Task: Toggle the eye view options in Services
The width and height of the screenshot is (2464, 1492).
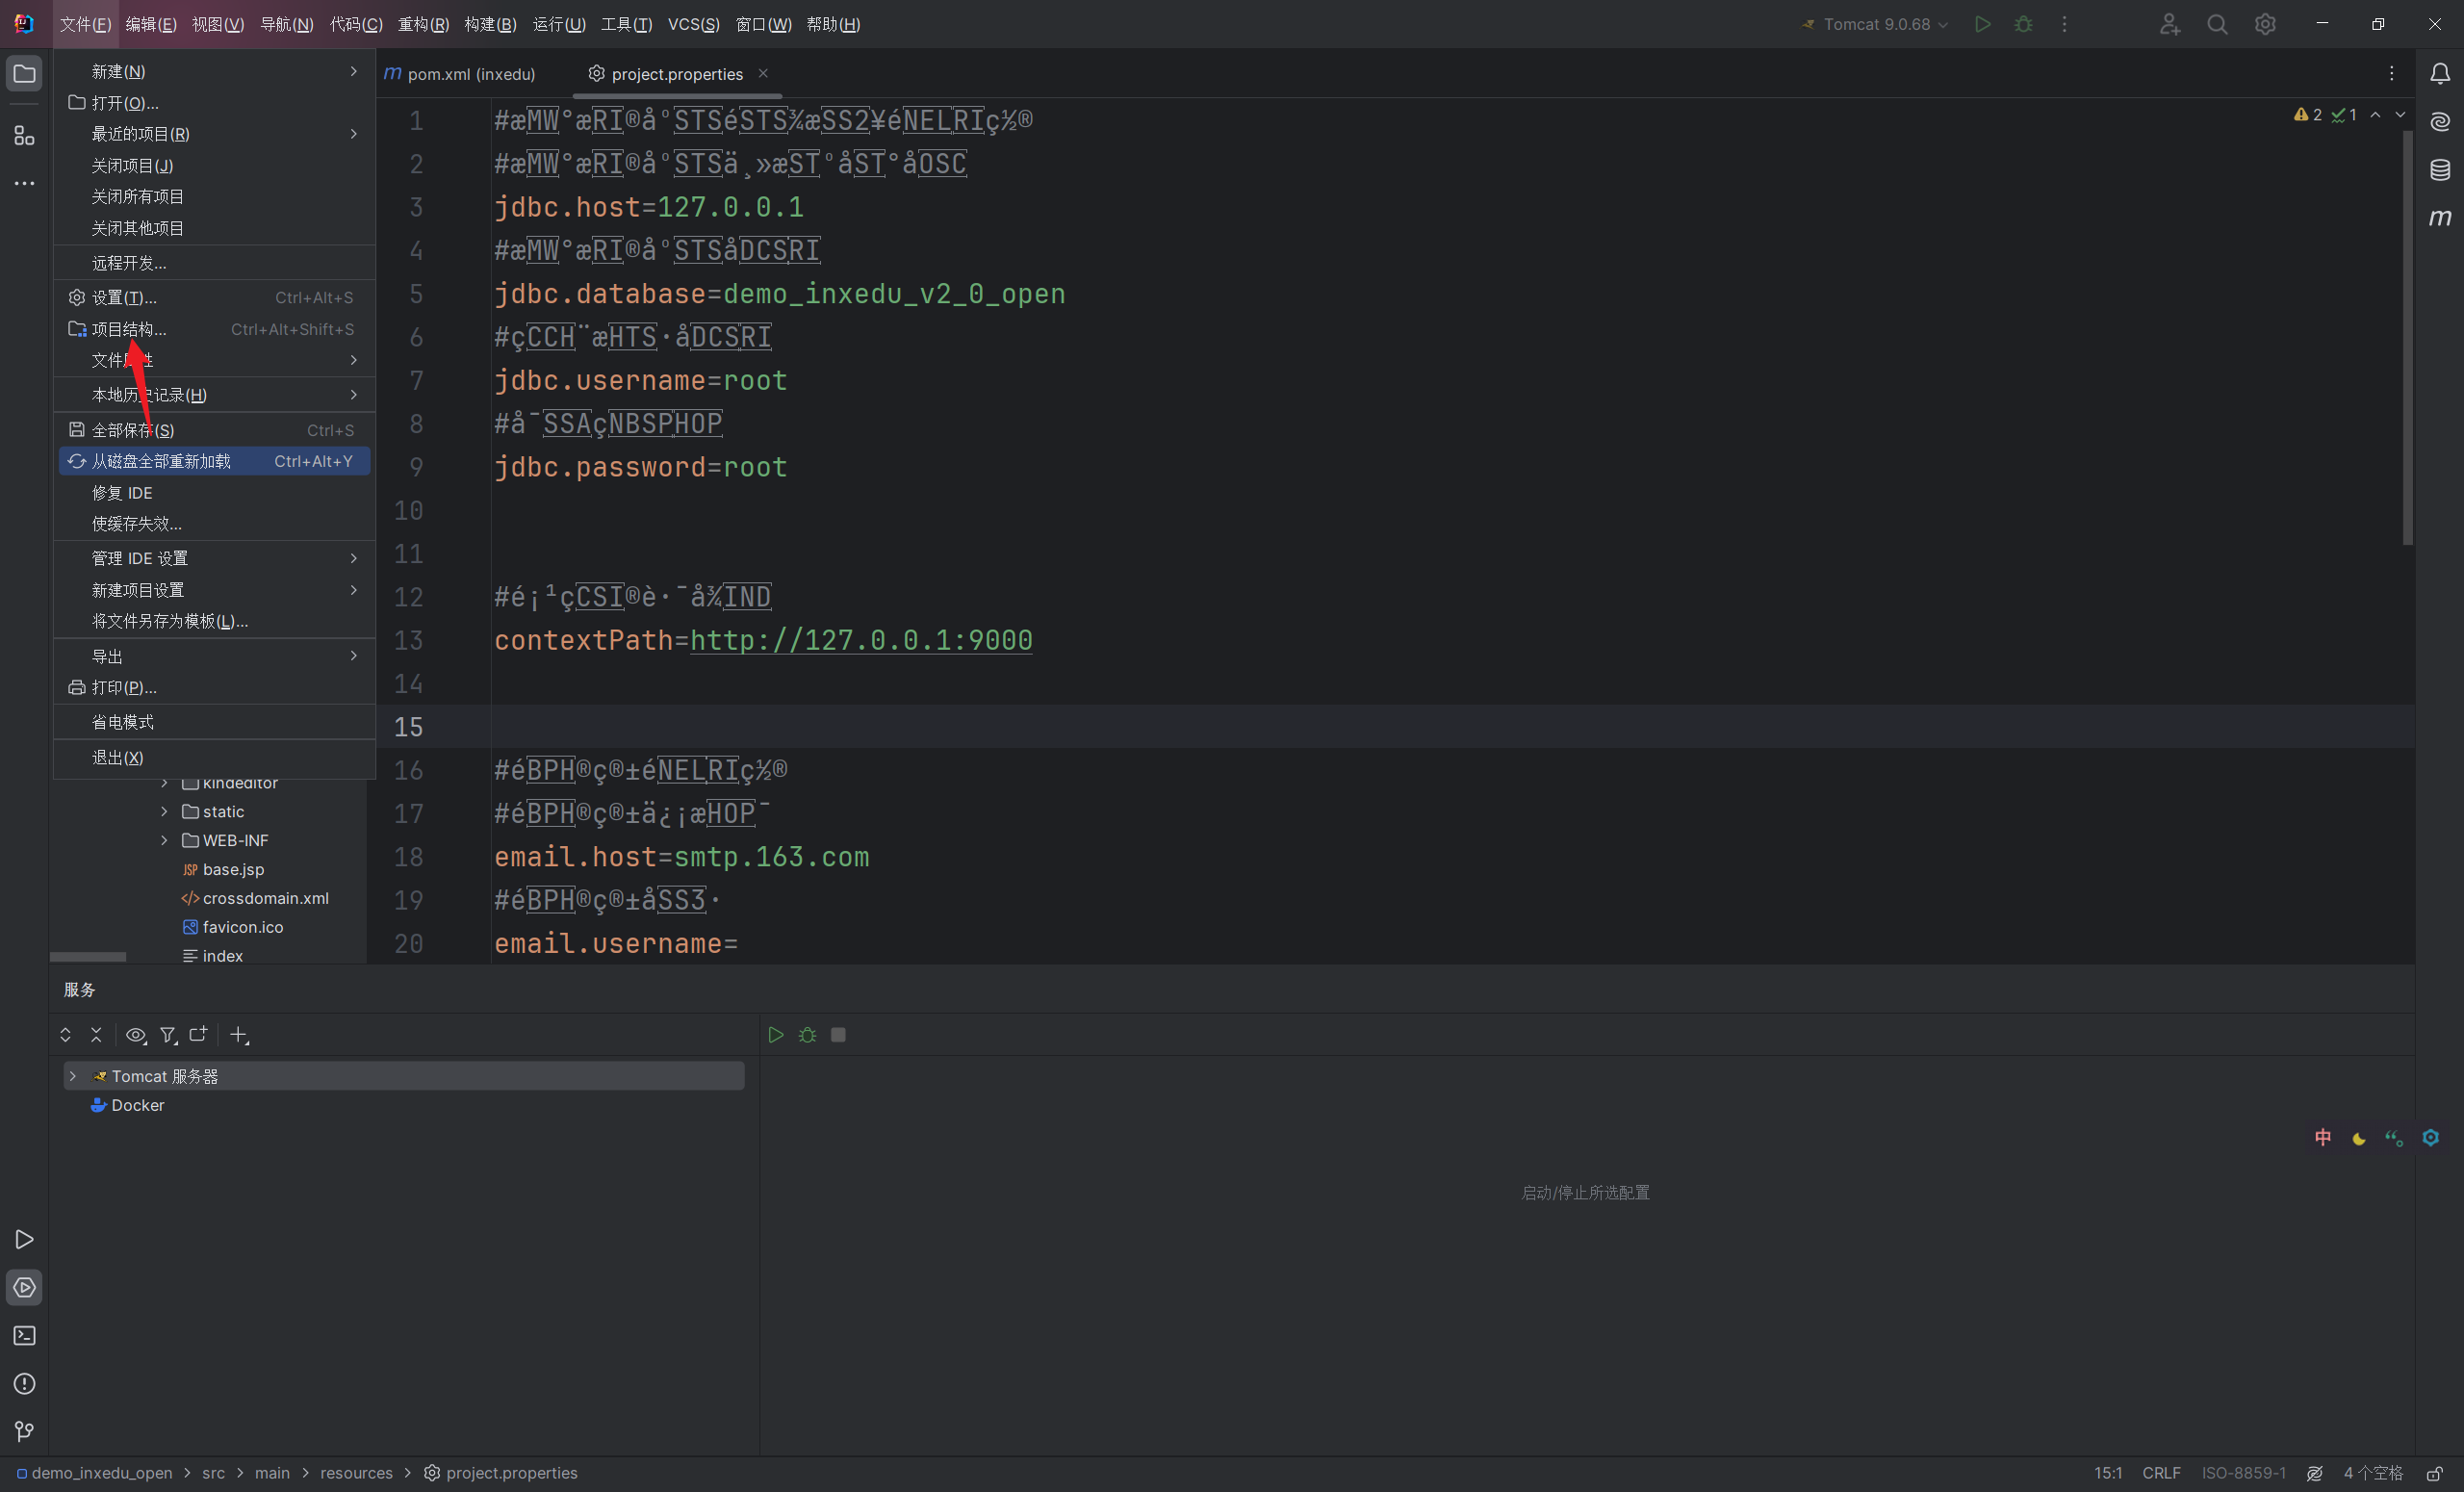Action: [135, 1035]
